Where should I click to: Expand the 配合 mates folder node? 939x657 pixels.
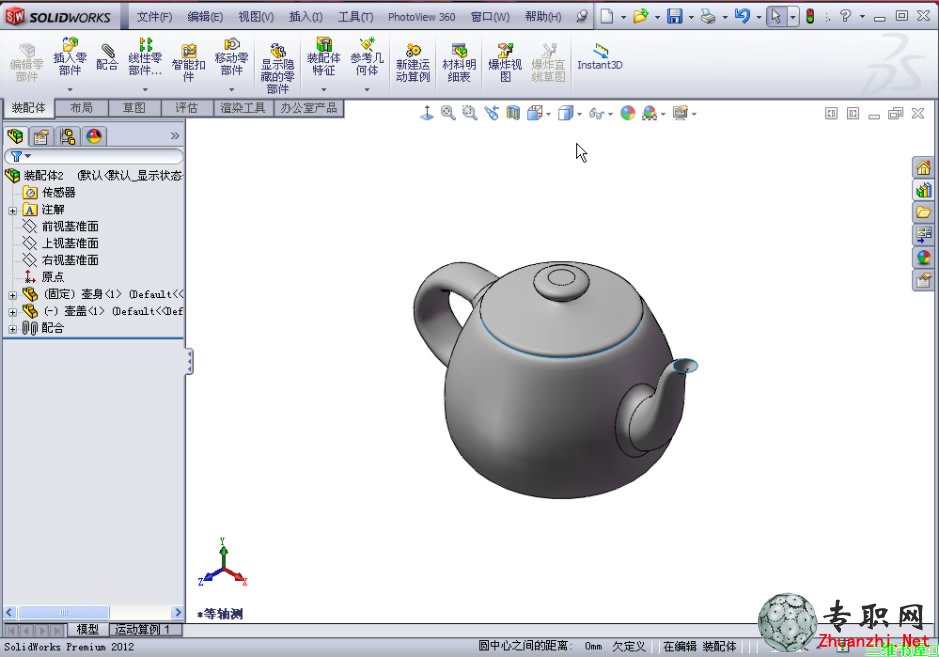13,329
